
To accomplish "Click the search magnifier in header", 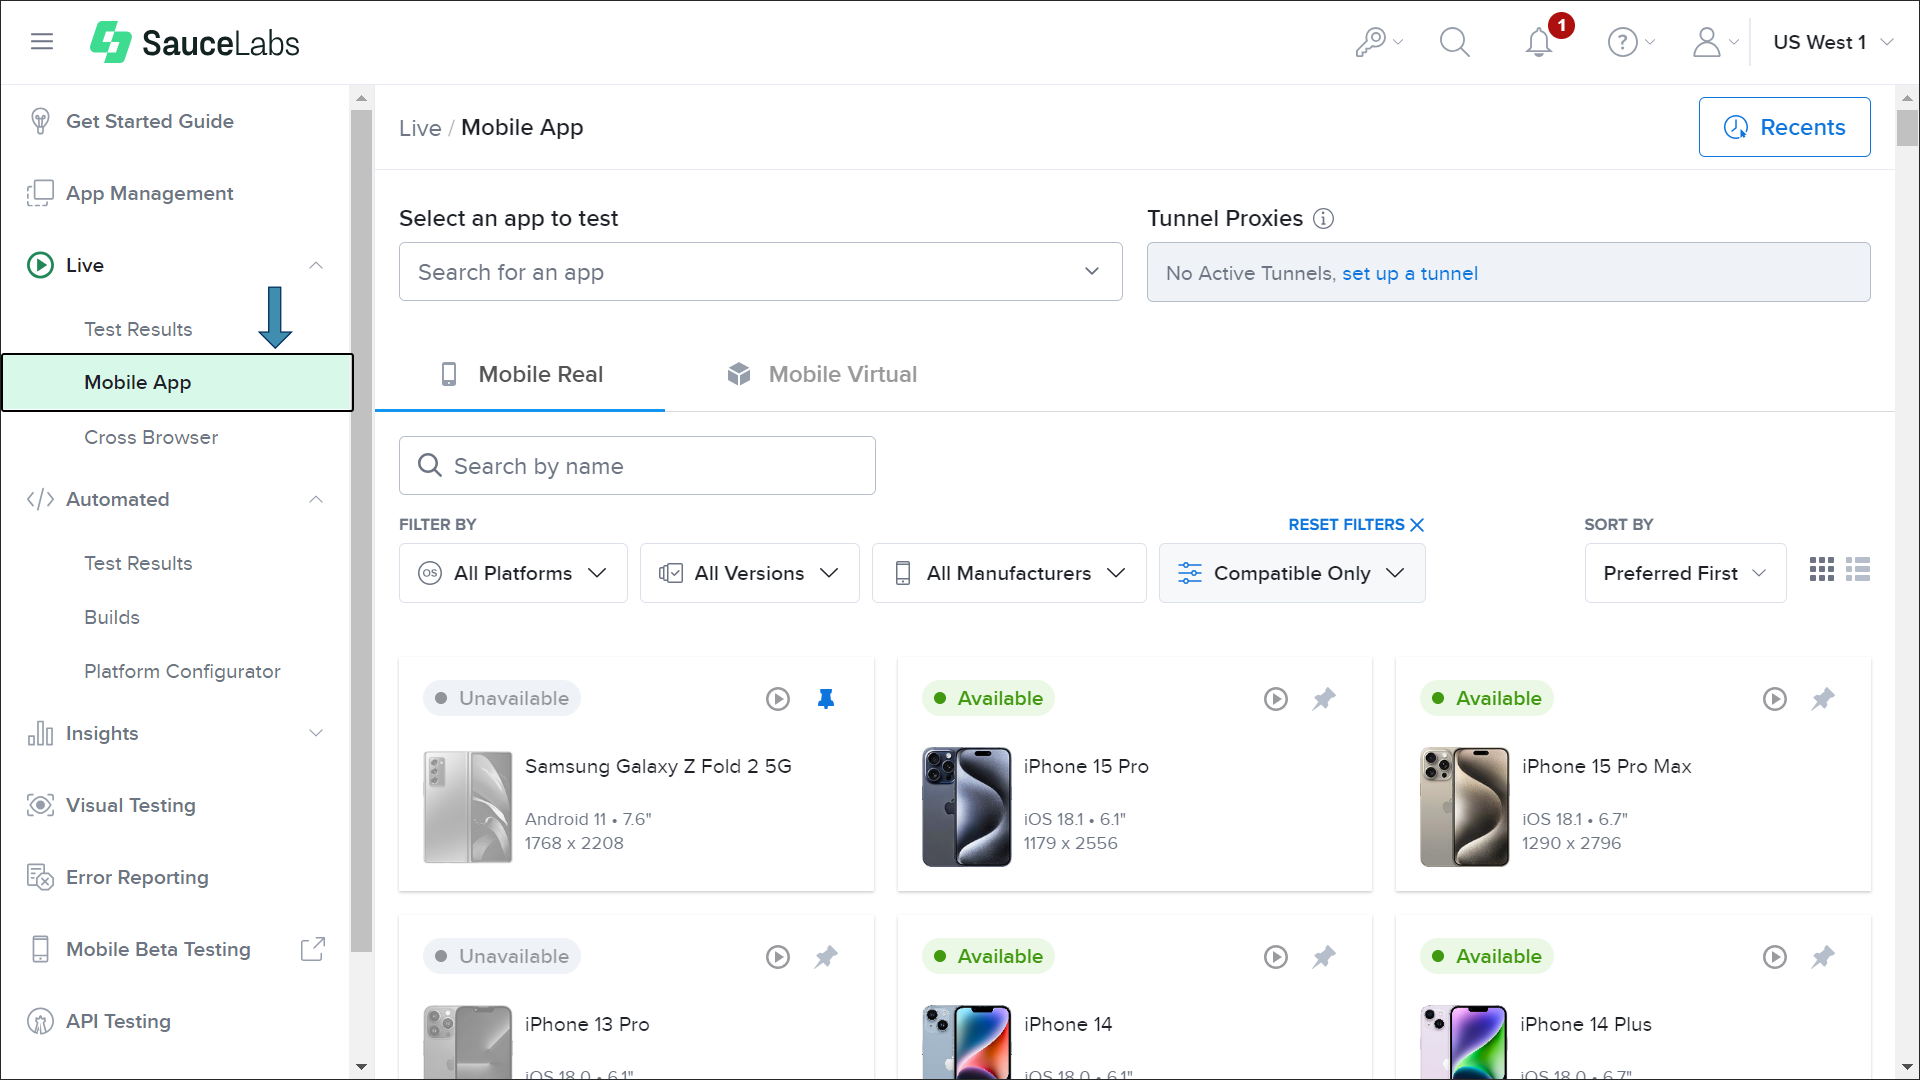I will (x=1454, y=42).
